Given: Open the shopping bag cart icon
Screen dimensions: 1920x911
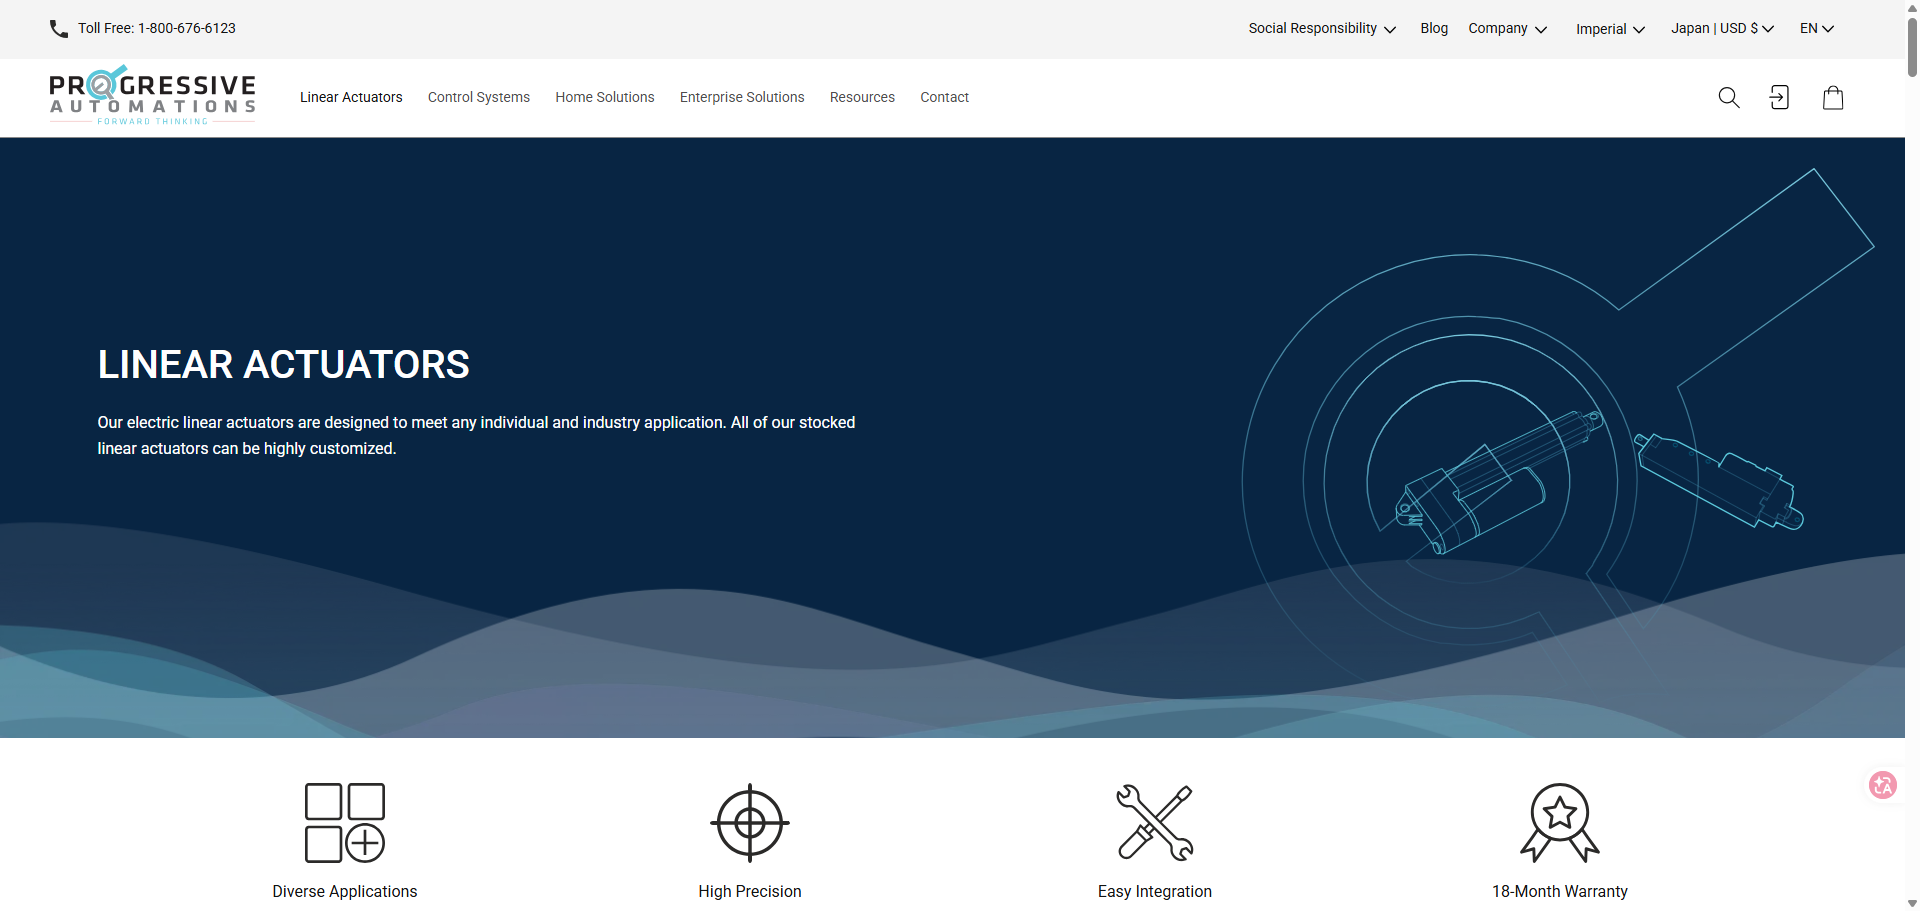Looking at the screenshot, I should [x=1832, y=97].
